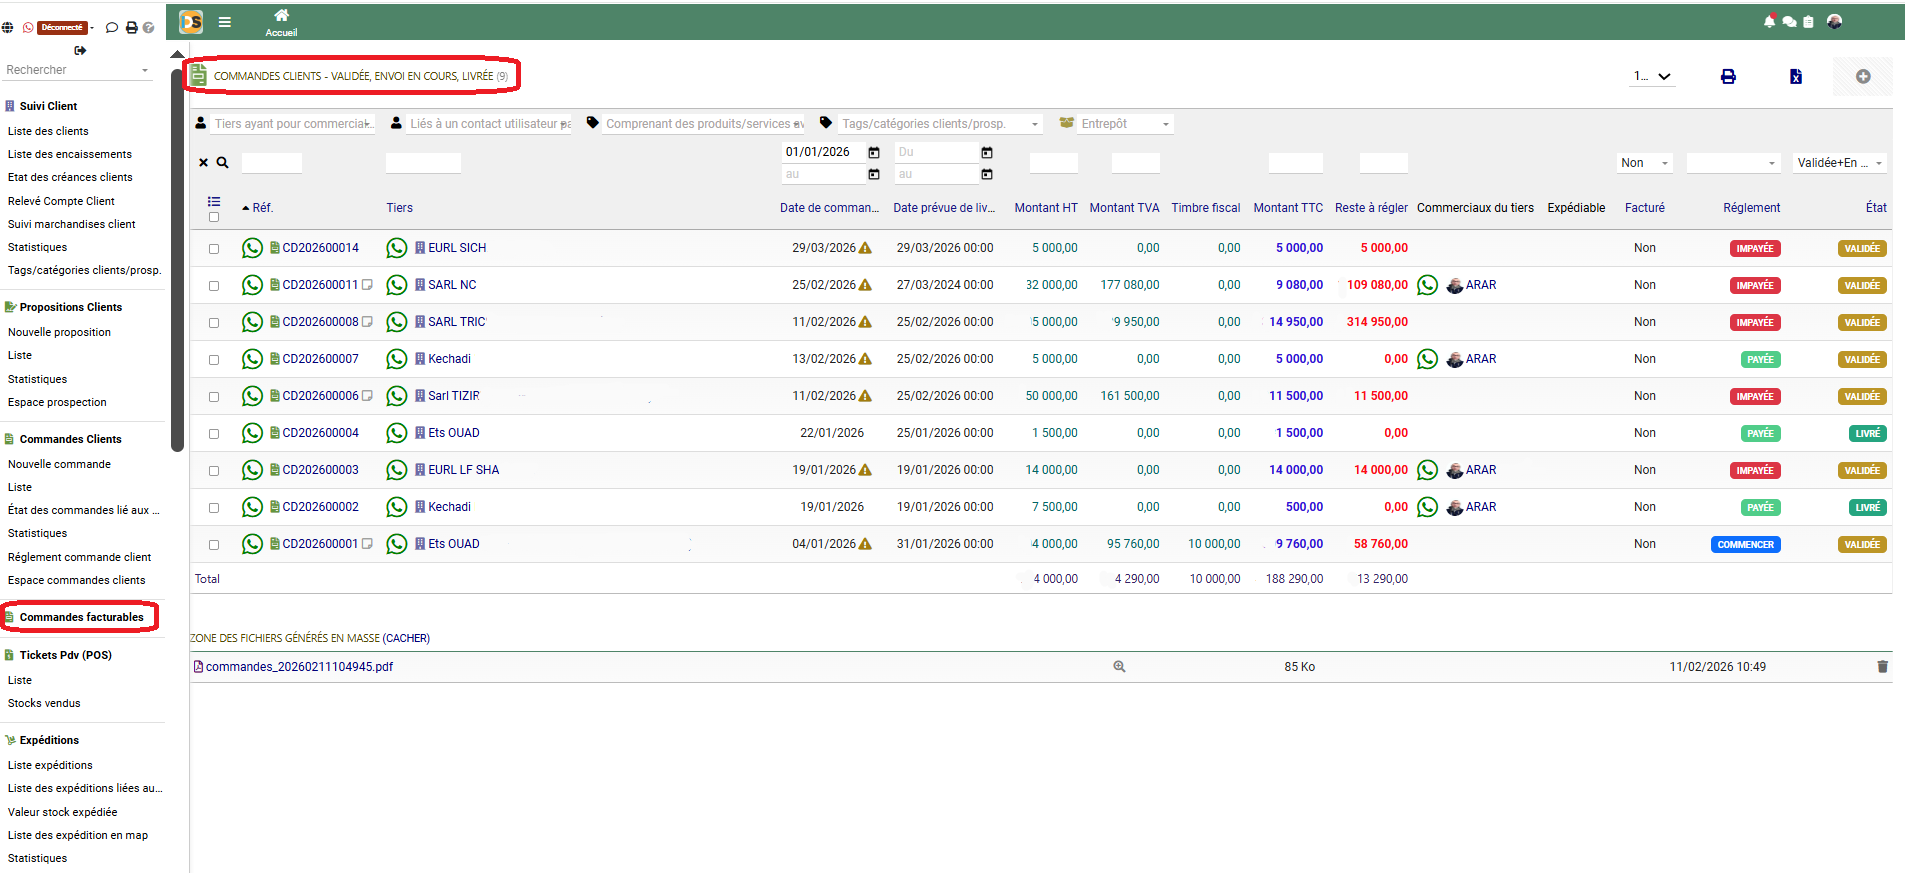Click the globe language icon

point(8,28)
